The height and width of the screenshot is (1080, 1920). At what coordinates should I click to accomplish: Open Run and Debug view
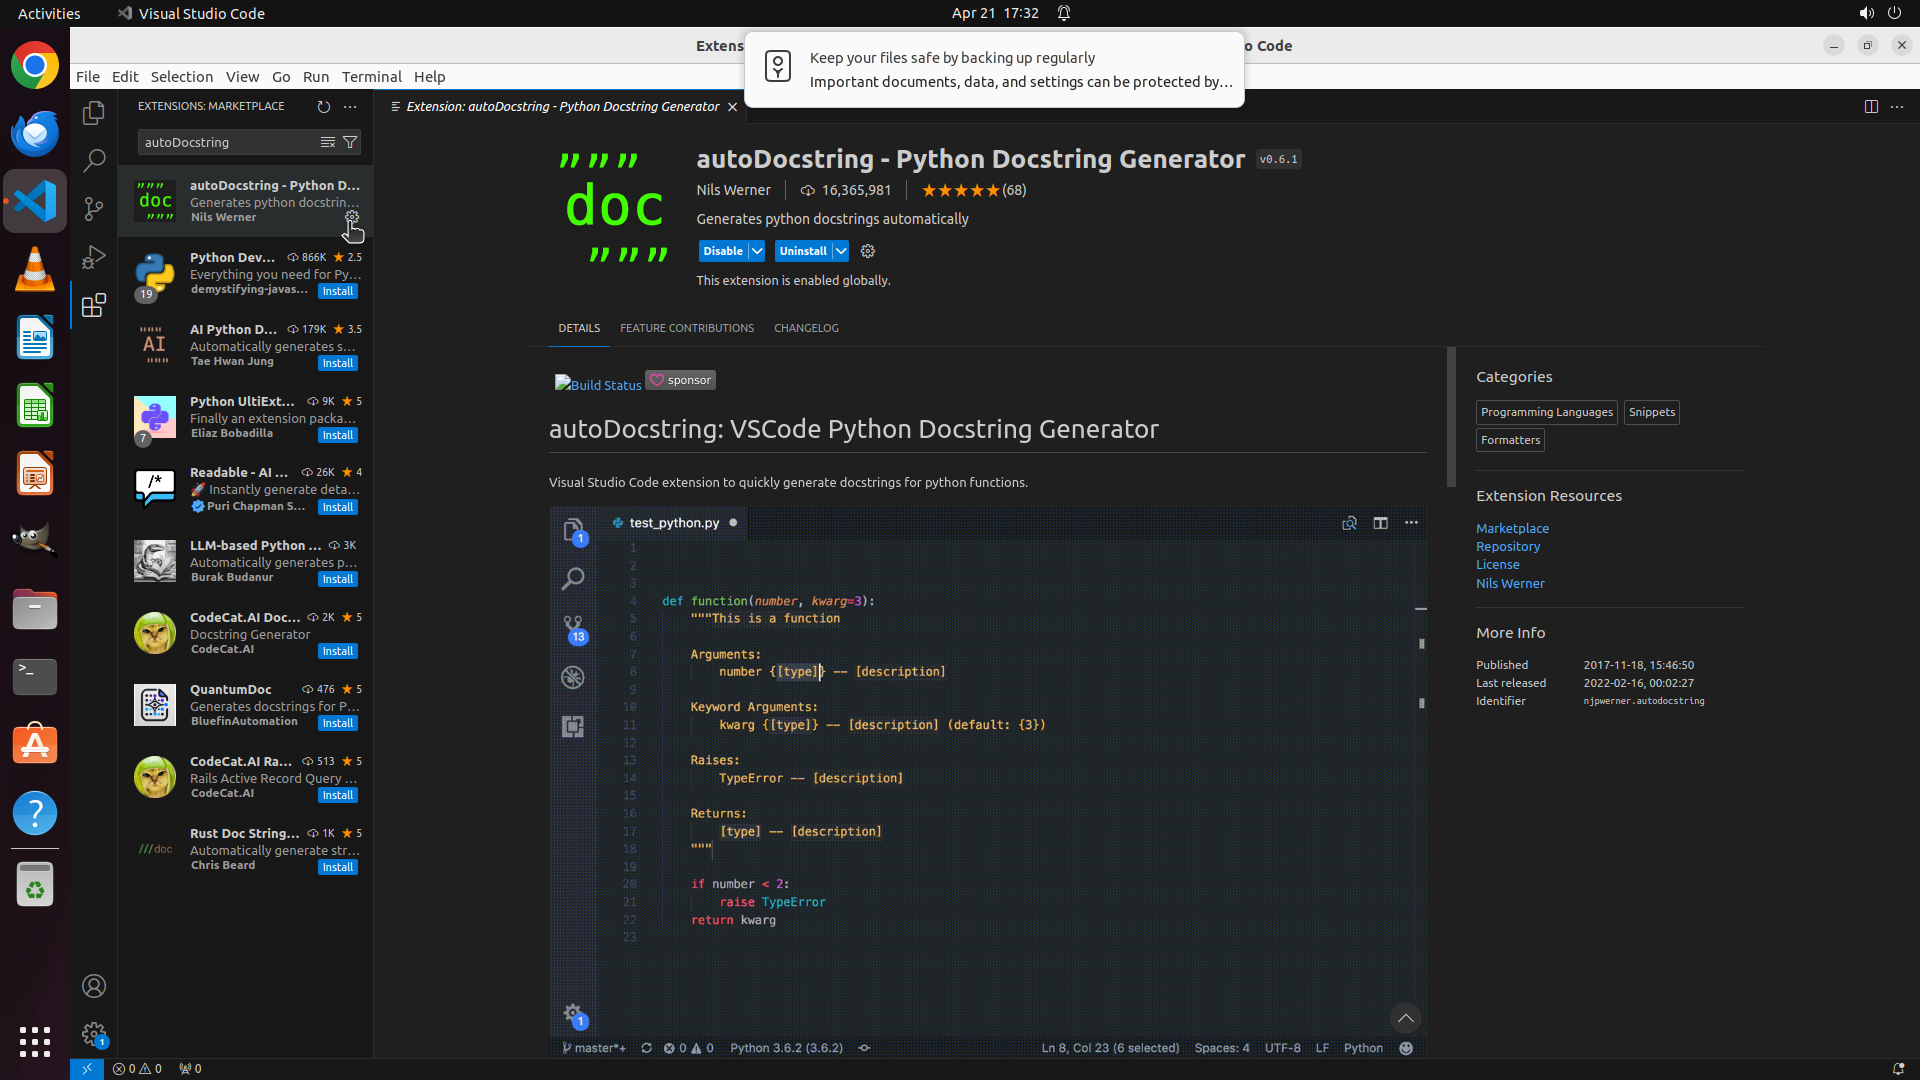(94, 257)
